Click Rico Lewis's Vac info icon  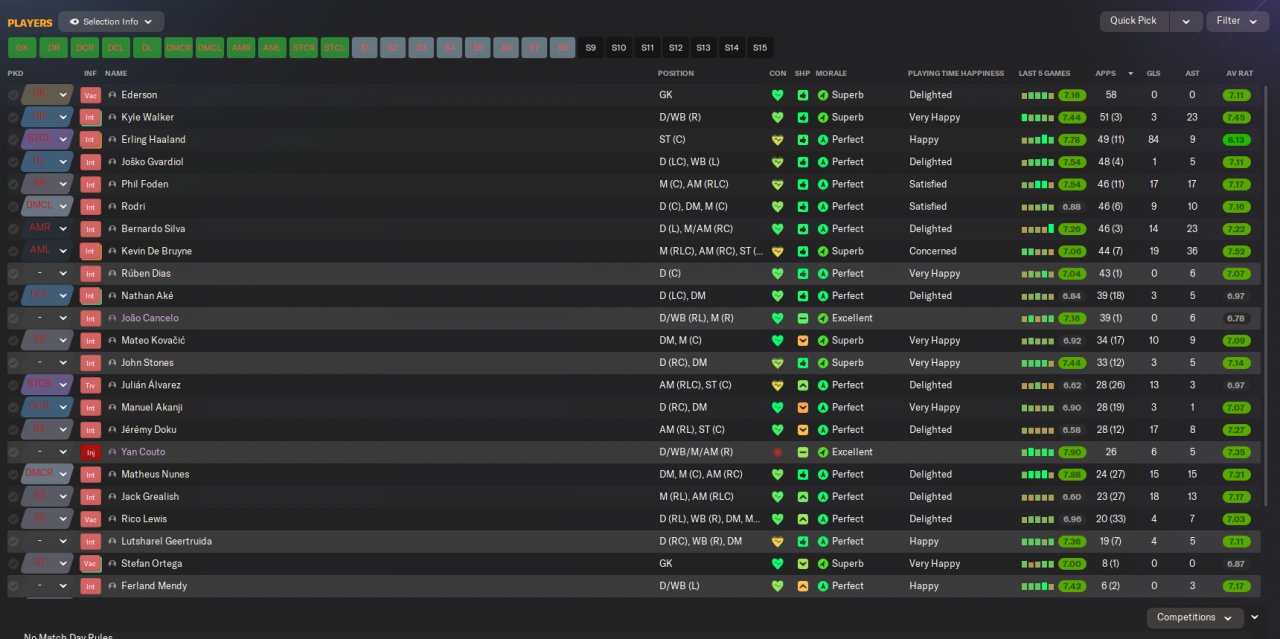[x=91, y=519]
